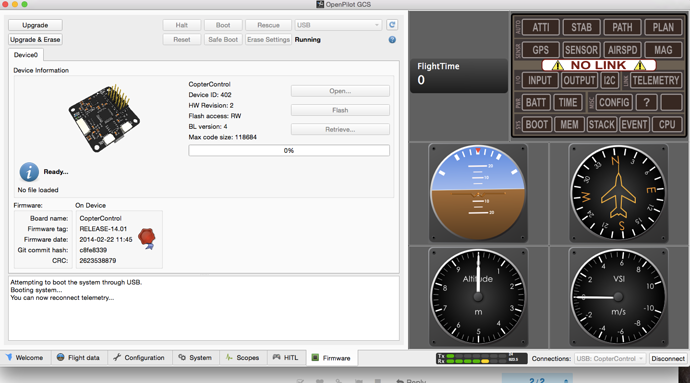Click the BATT power status indicator
690x383 pixels.
point(536,103)
